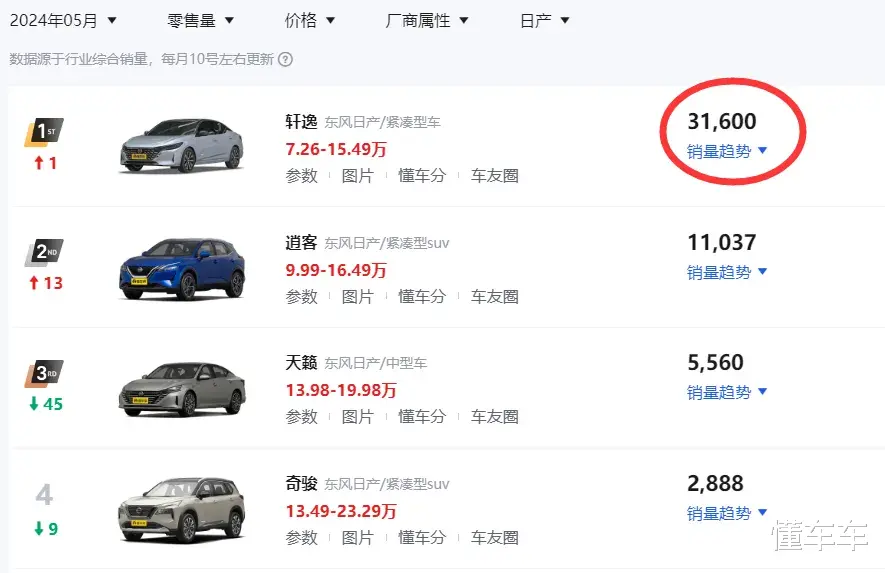885x573 pixels.
Task: Open the 日产 brand dropdown
Action: point(545,21)
